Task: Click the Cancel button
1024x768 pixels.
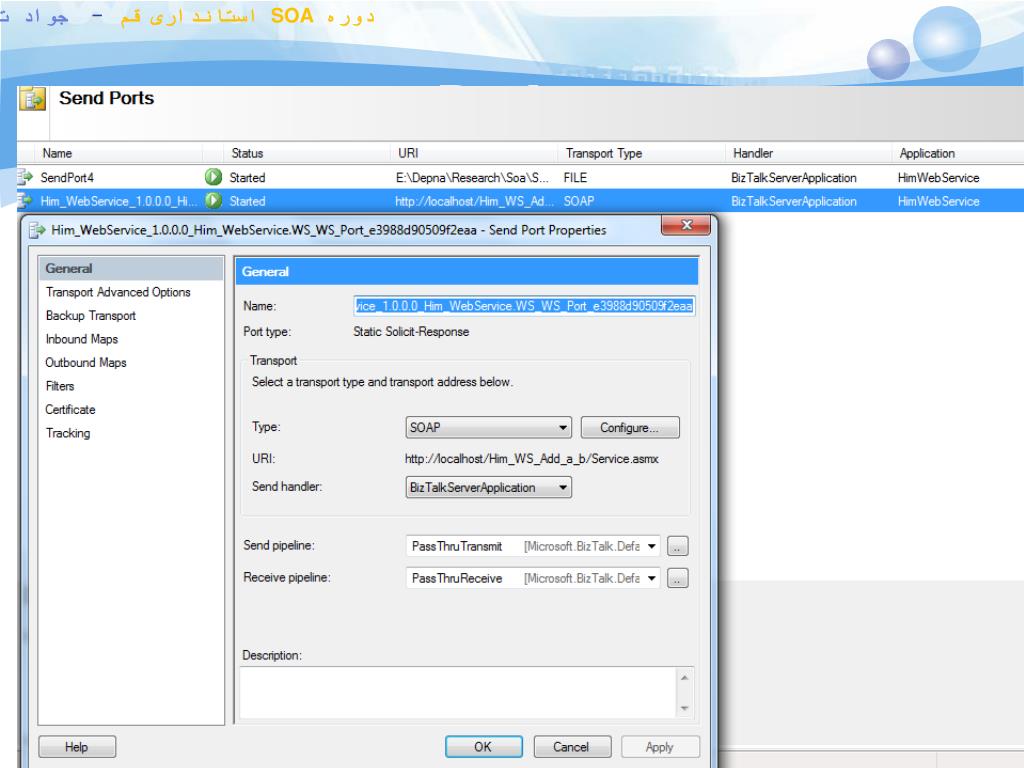Action: click(572, 747)
